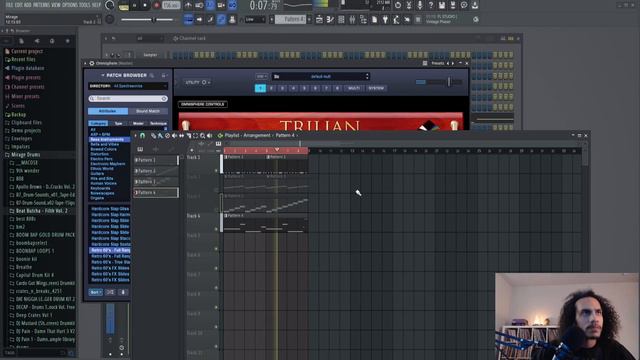Open the Browser/plugin picker view icon
This screenshot has width=640, height=360.
(x=363, y=20)
